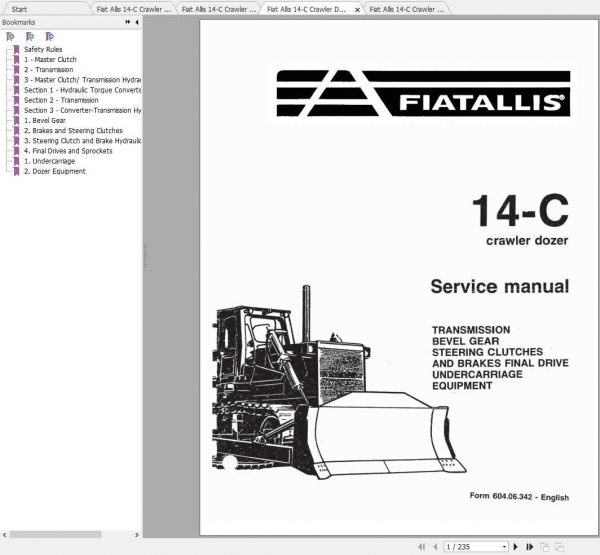
Task: Click the bookmark panel's scroll-right arrow
Action: click(x=137, y=535)
